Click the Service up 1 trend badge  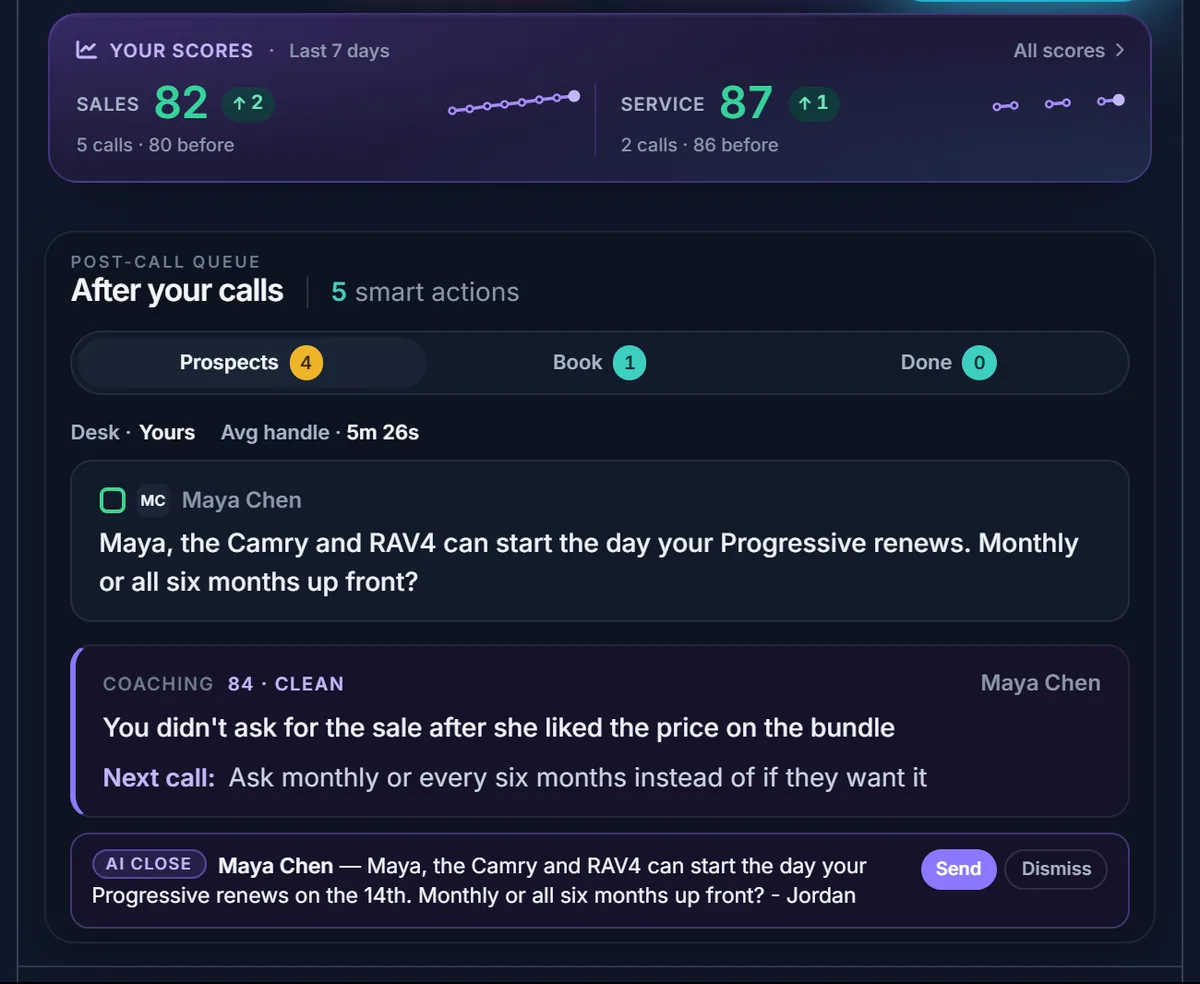(813, 103)
